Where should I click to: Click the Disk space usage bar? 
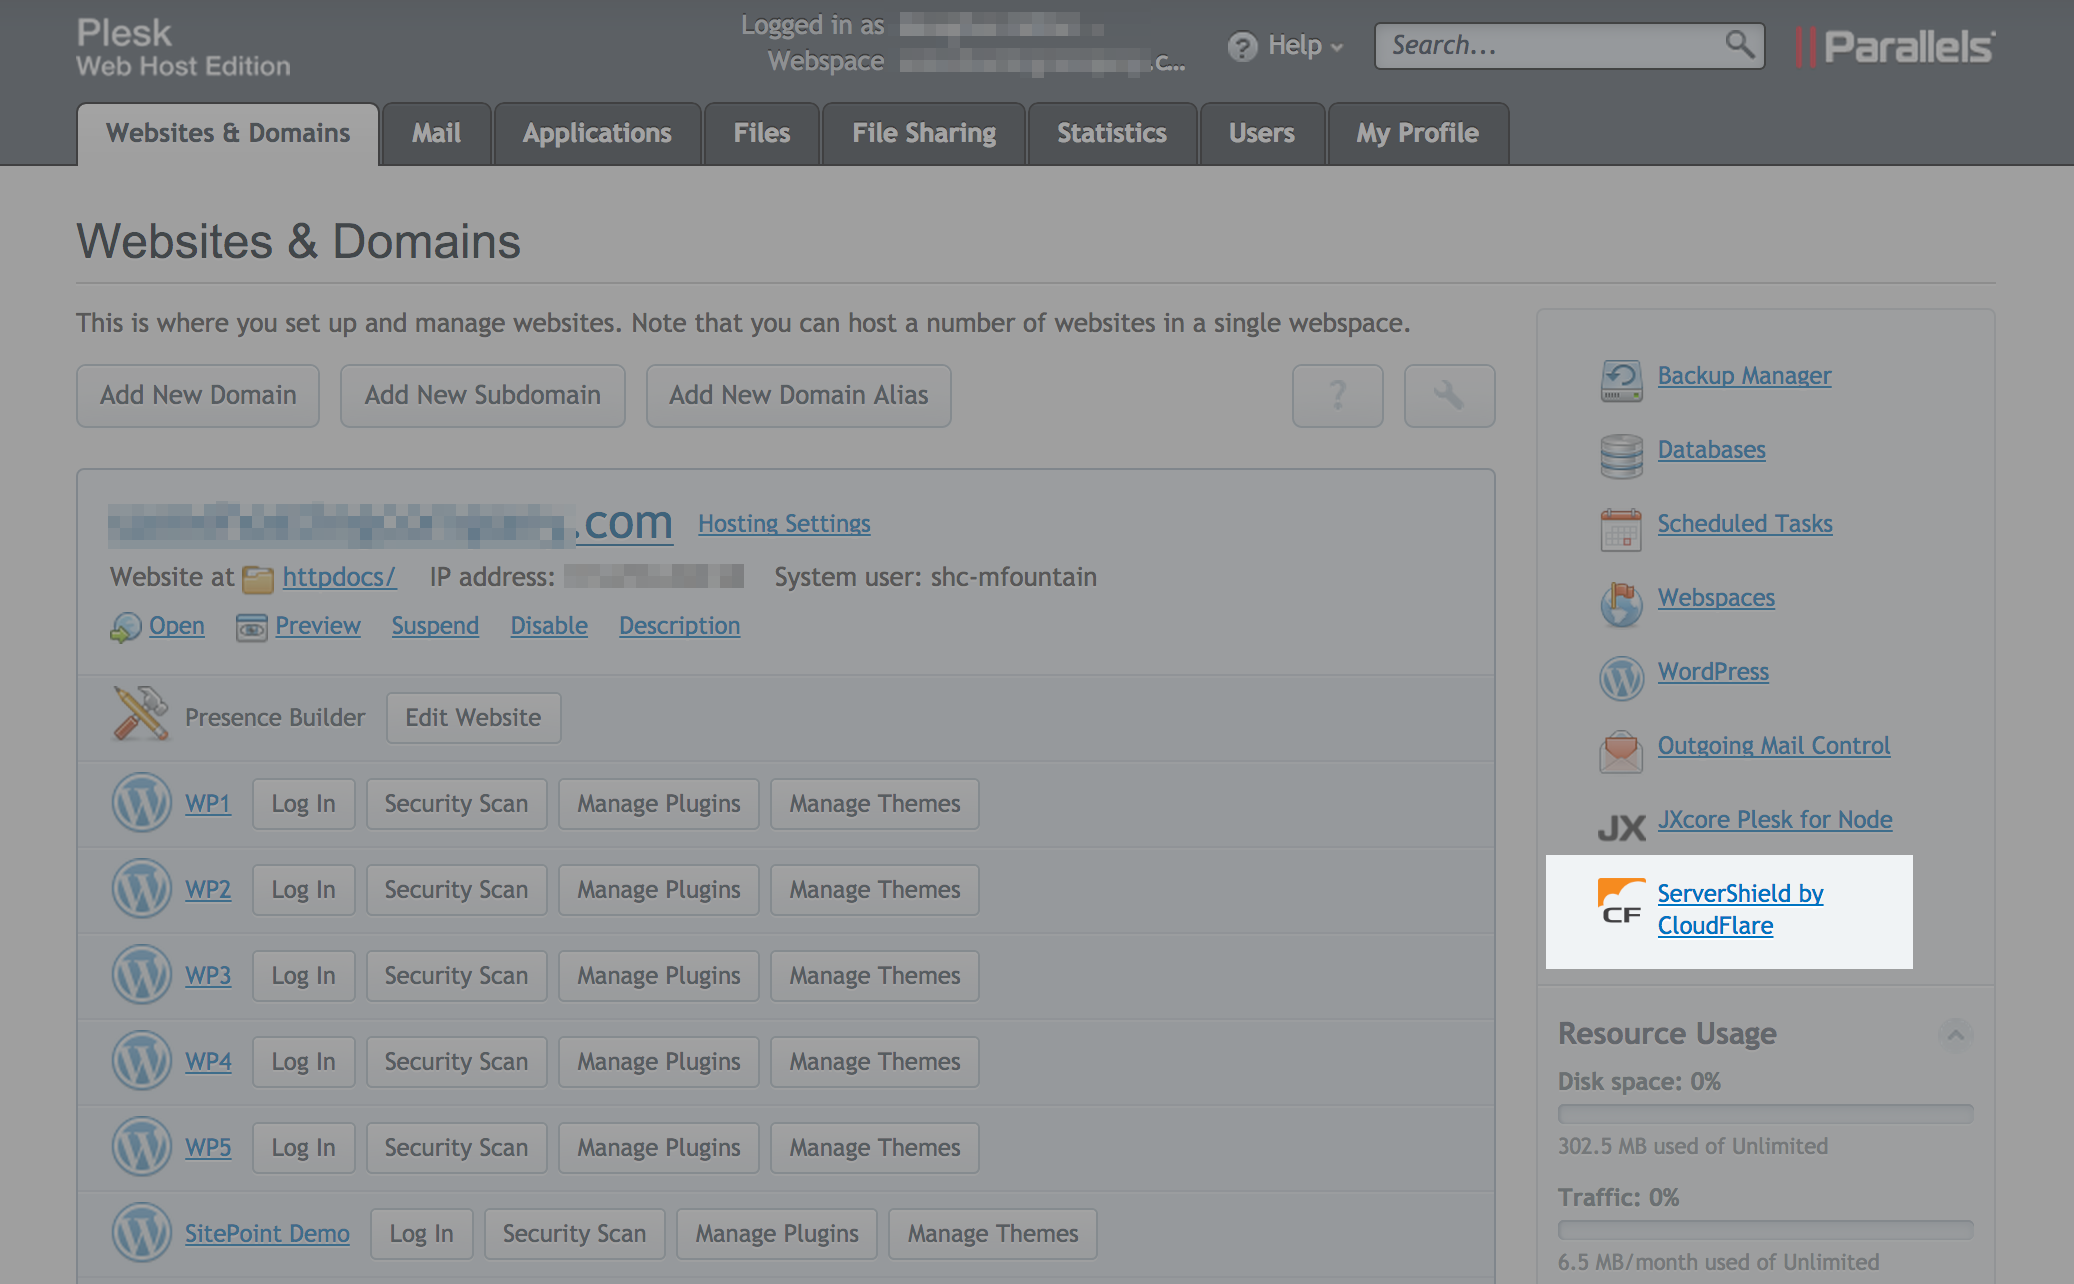[1765, 1113]
